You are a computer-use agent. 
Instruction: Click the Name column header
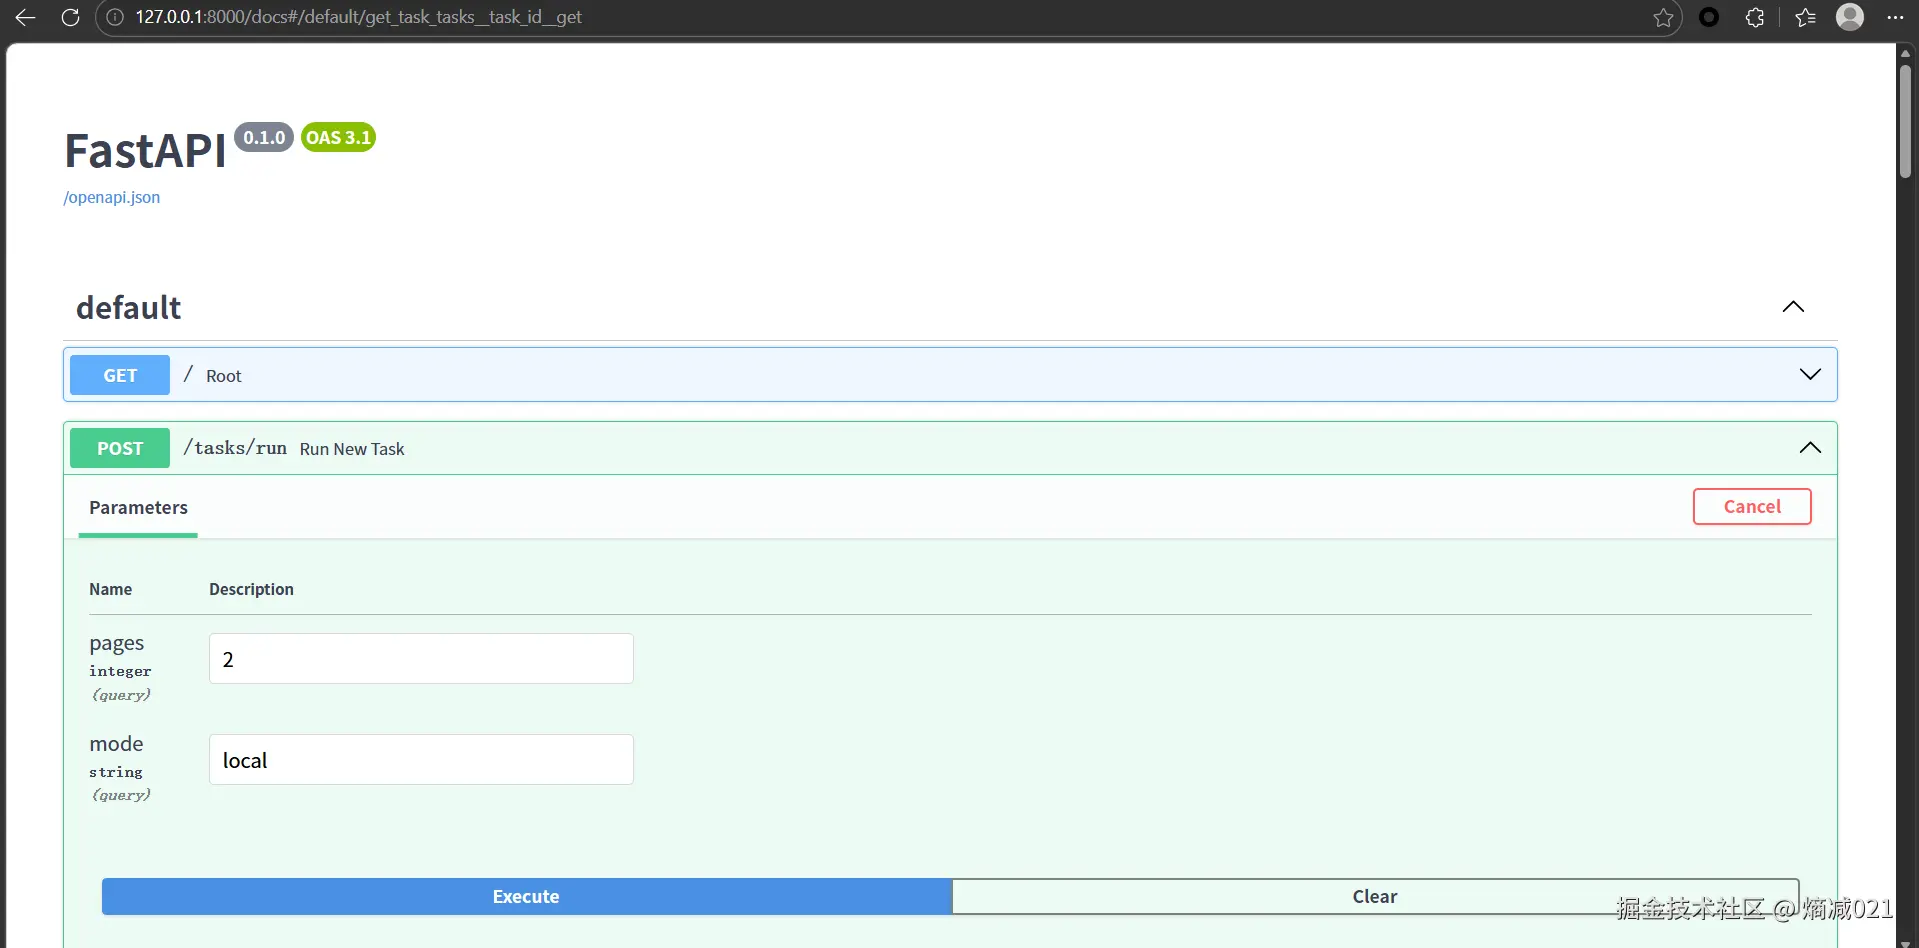pos(110,589)
